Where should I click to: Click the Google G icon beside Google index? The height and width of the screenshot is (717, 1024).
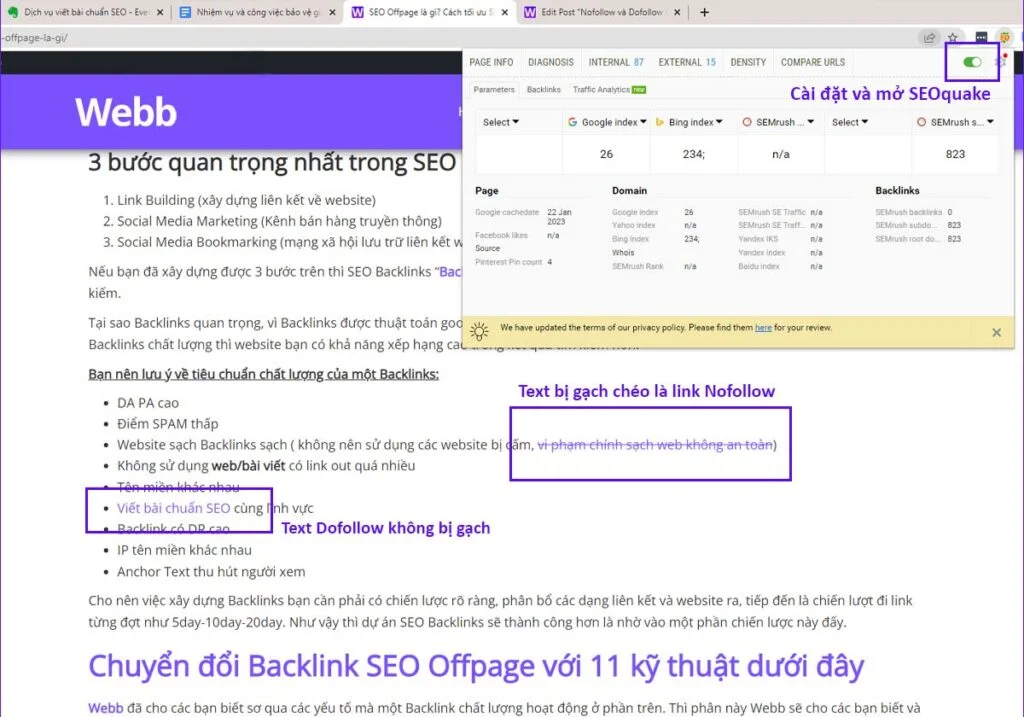coord(572,122)
